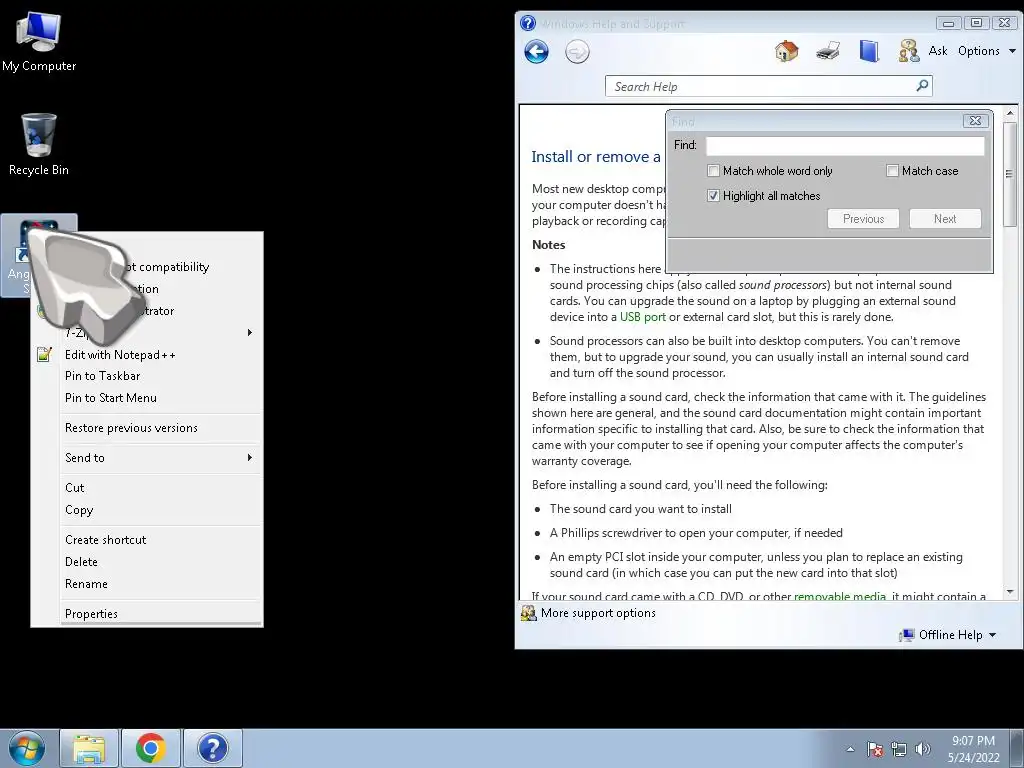1024x768 pixels.
Task: Click the magnifier search button
Action: pyautogui.click(x=922, y=86)
